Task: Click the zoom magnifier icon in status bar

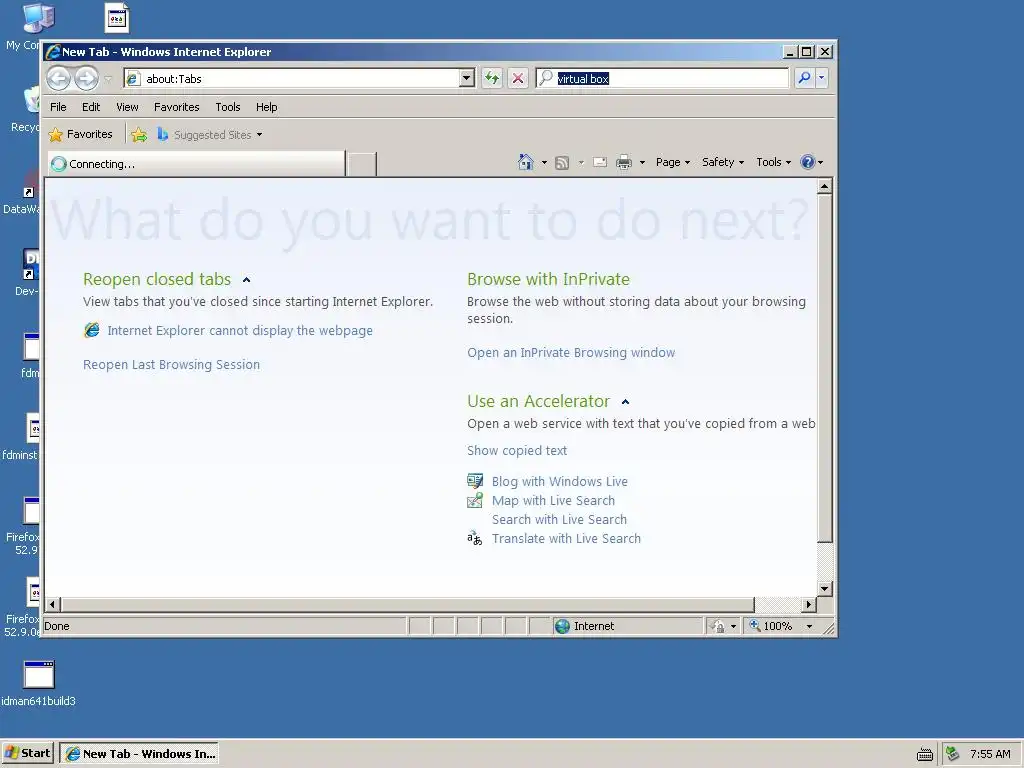Action: coord(754,626)
